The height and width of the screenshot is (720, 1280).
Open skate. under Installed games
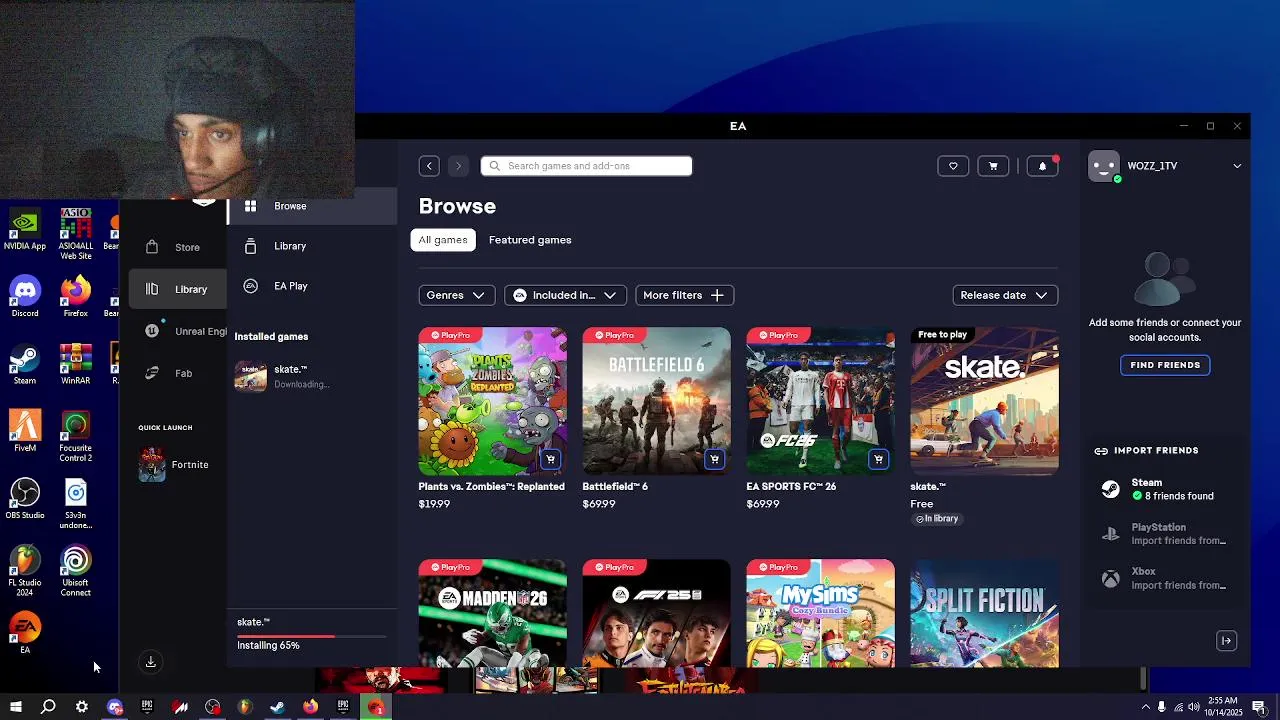click(x=312, y=376)
